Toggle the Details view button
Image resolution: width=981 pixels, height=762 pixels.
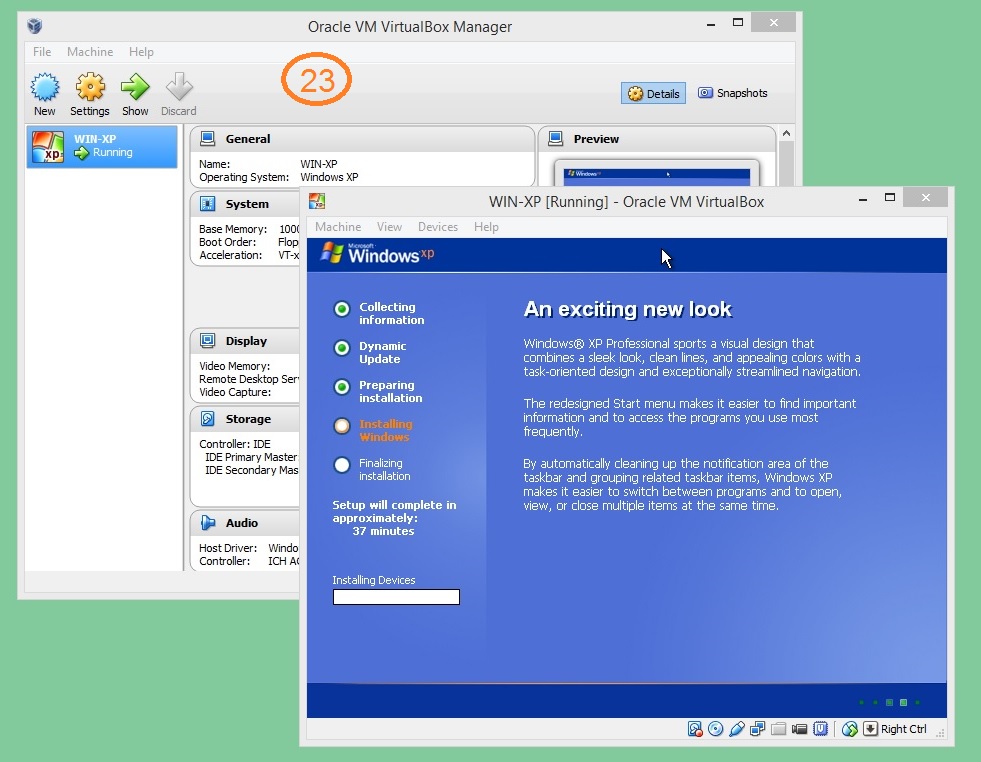653,94
